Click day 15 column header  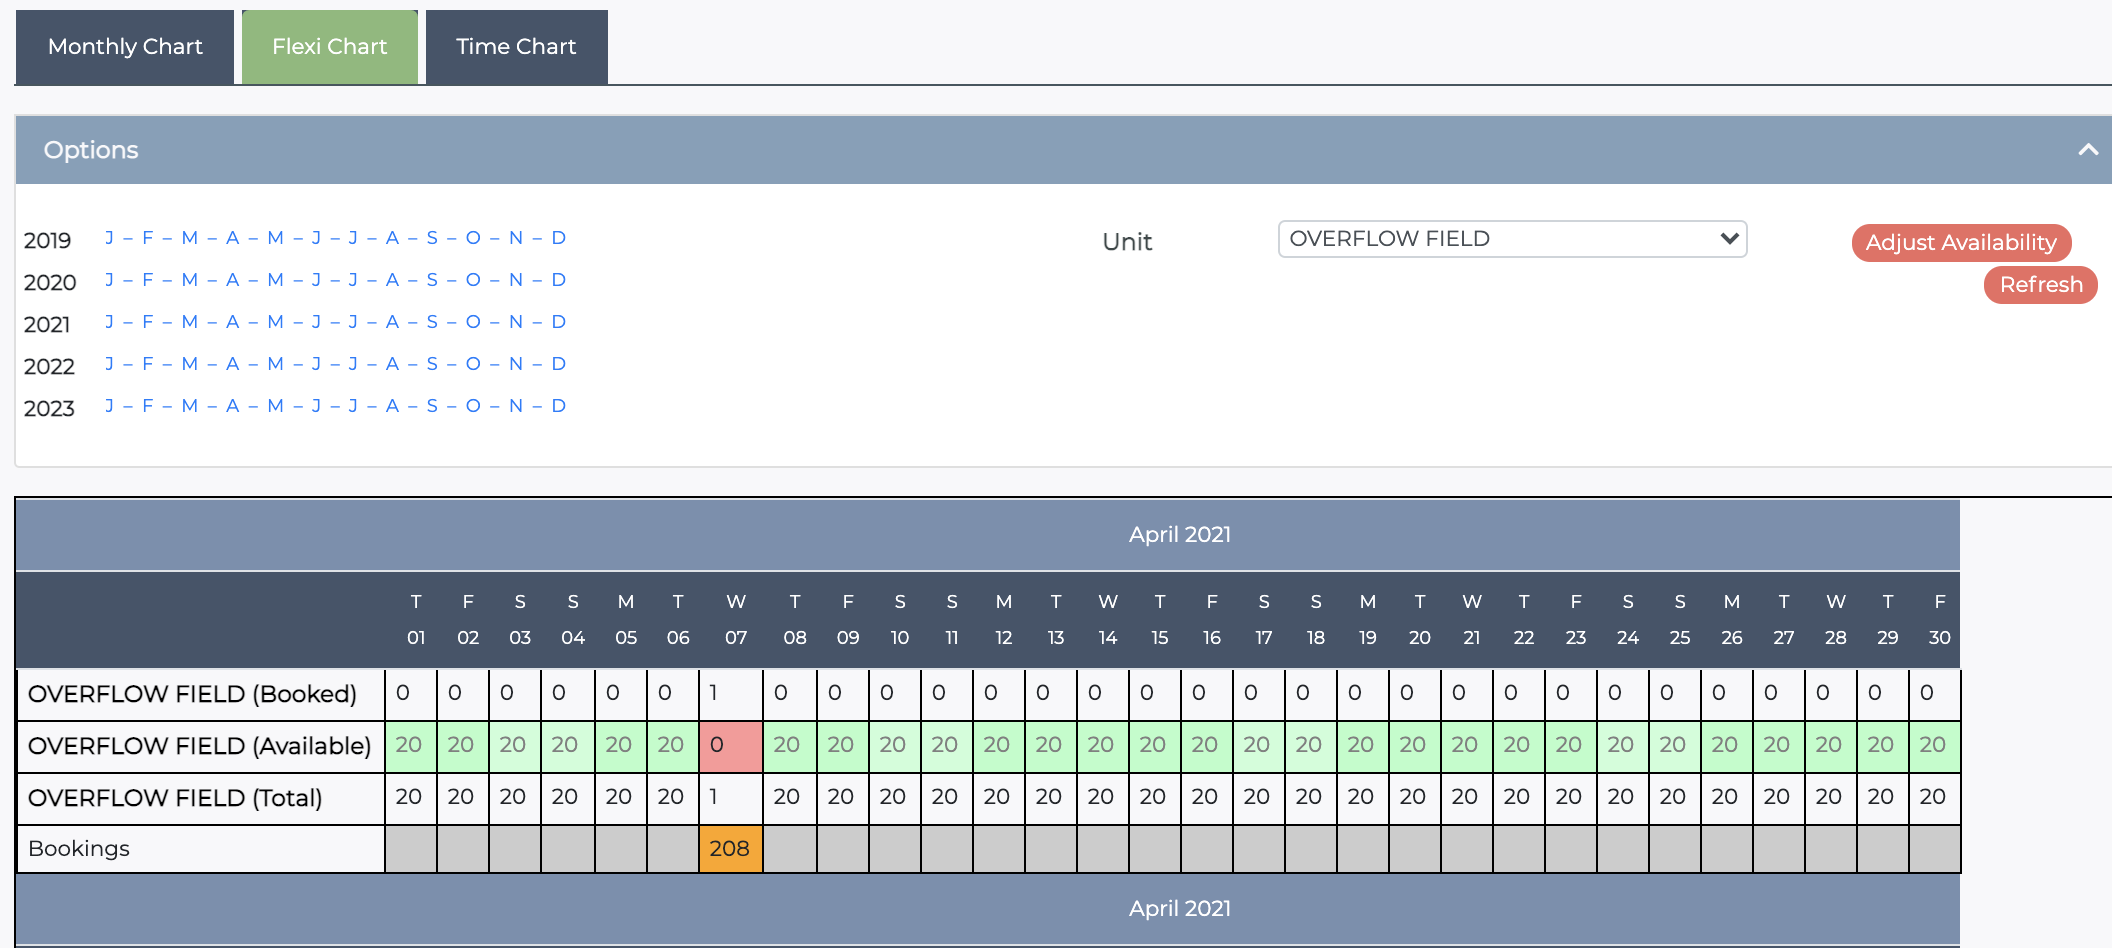[1159, 620]
